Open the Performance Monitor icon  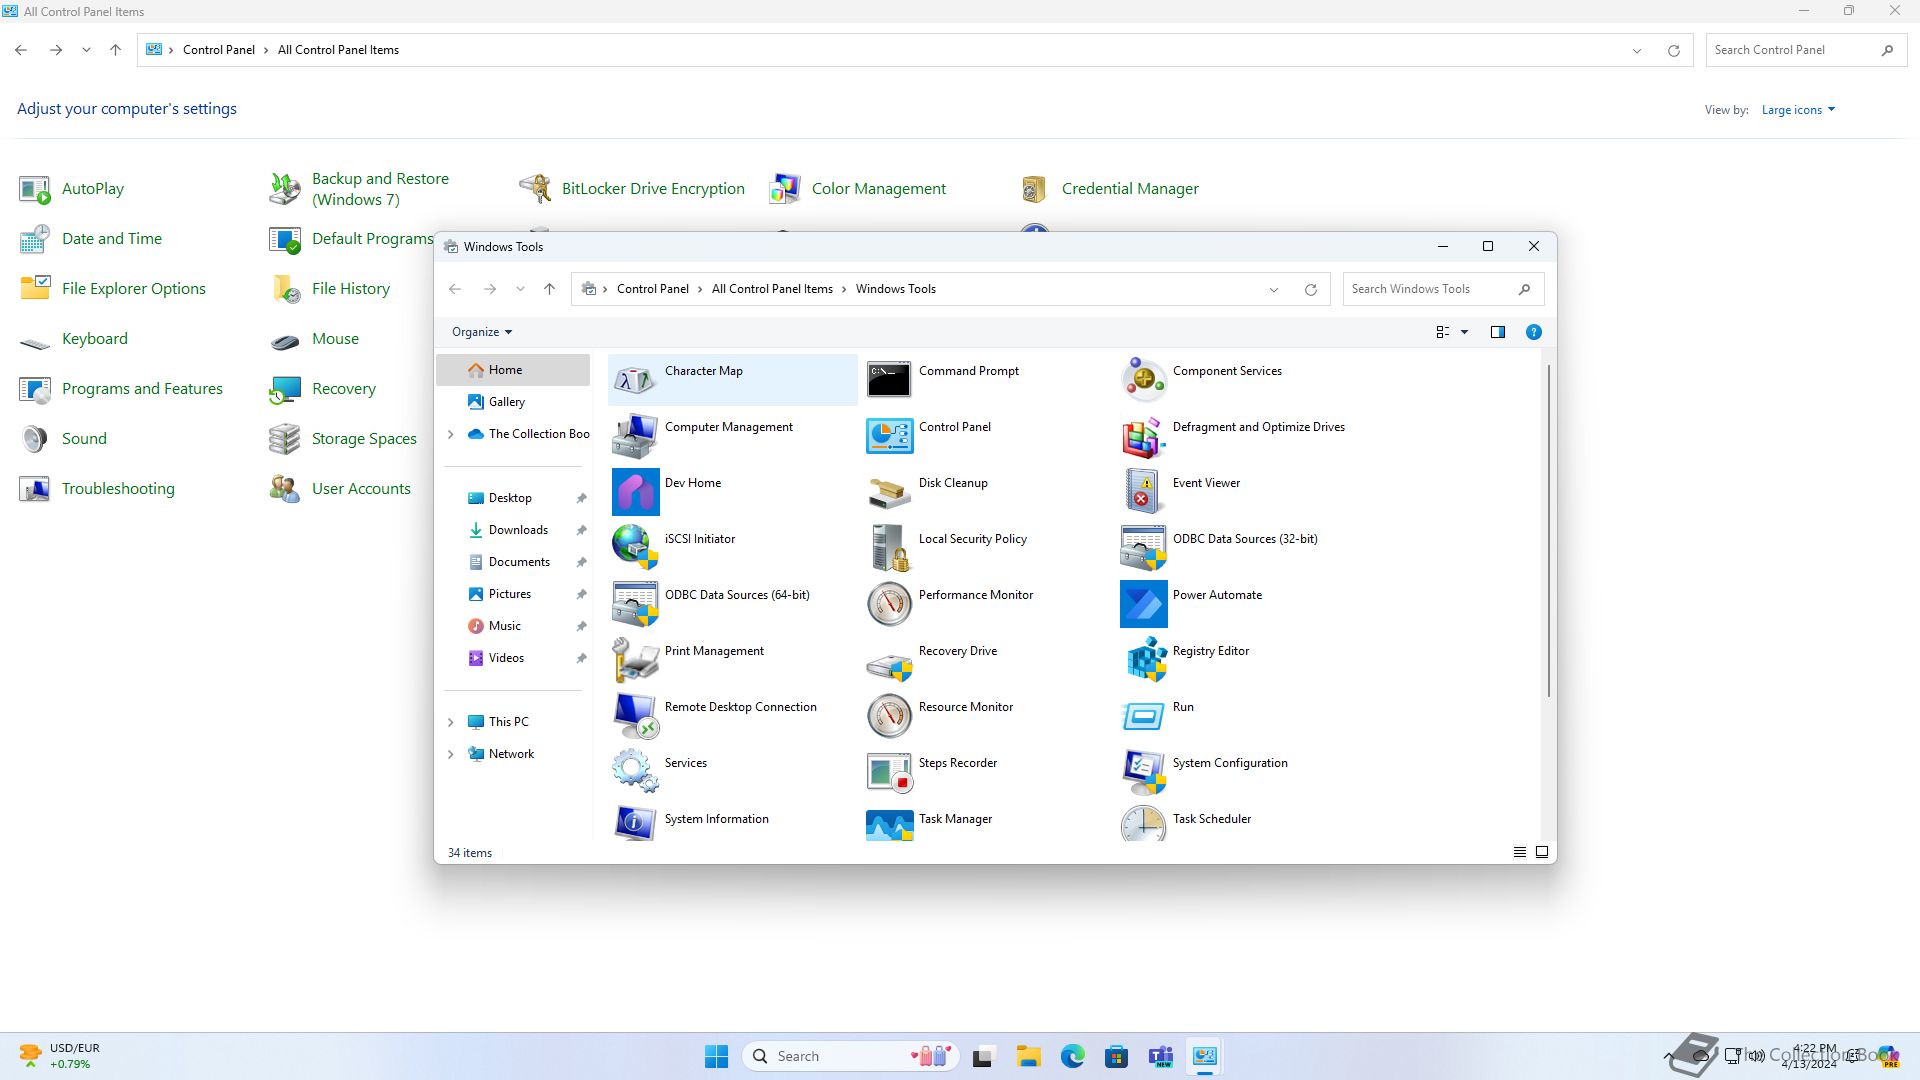coord(889,604)
